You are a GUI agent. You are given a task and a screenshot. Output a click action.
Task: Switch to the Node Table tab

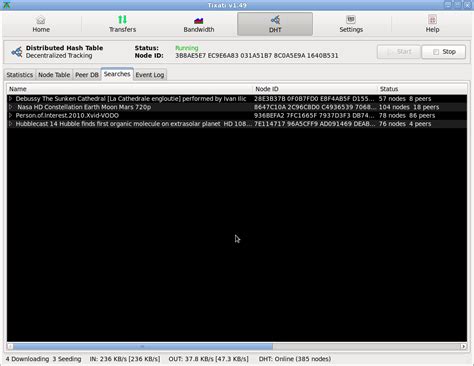pyautogui.click(x=54, y=75)
